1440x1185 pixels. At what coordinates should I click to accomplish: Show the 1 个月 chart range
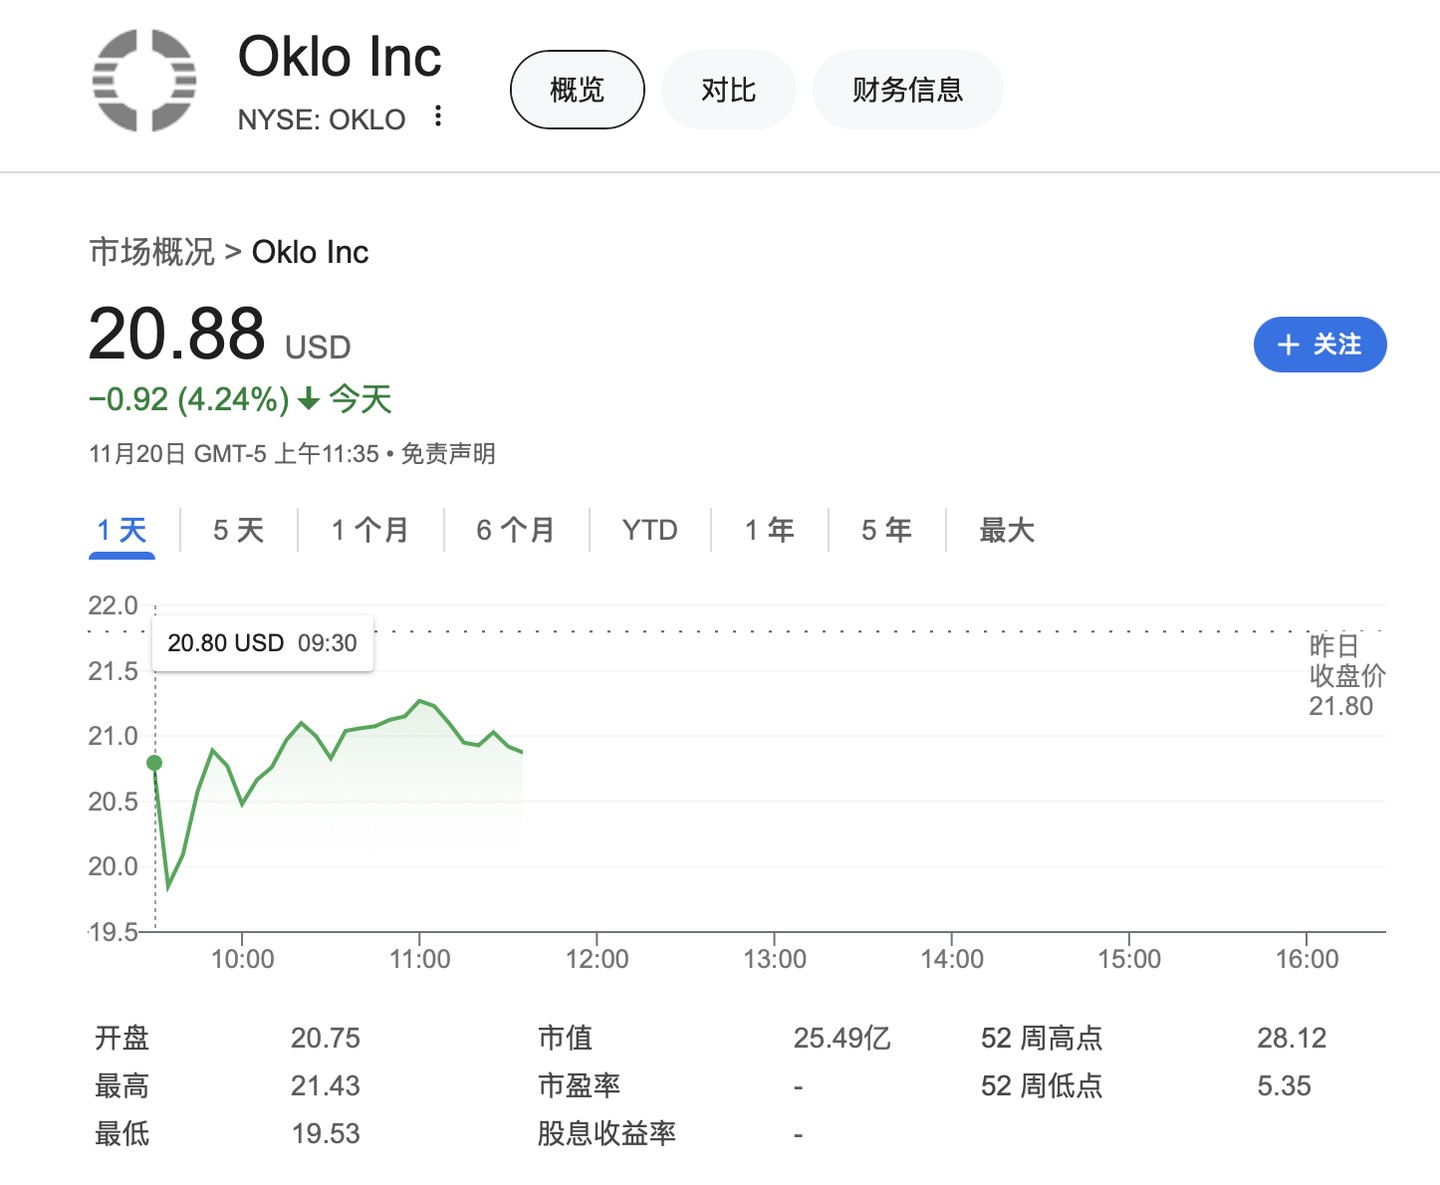point(370,530)
